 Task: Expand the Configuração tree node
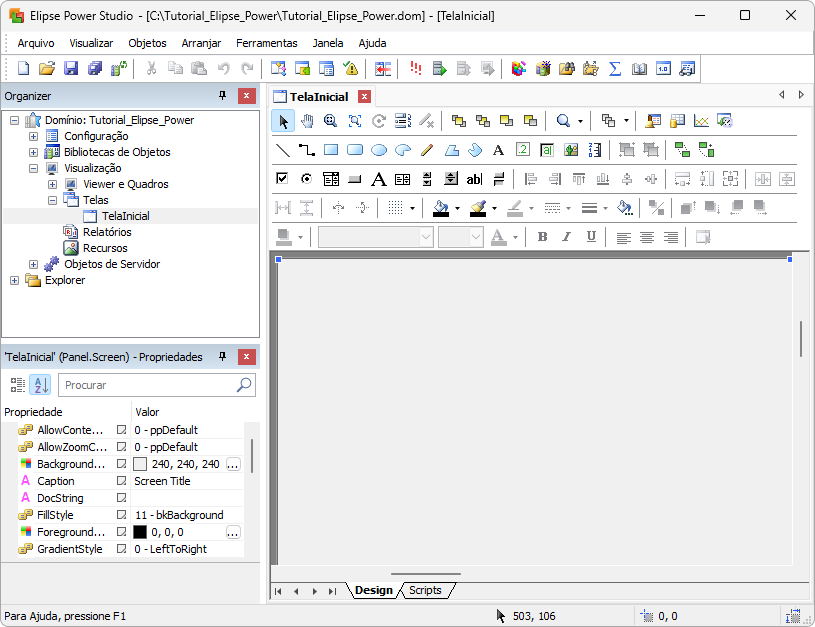coord(33,136)
